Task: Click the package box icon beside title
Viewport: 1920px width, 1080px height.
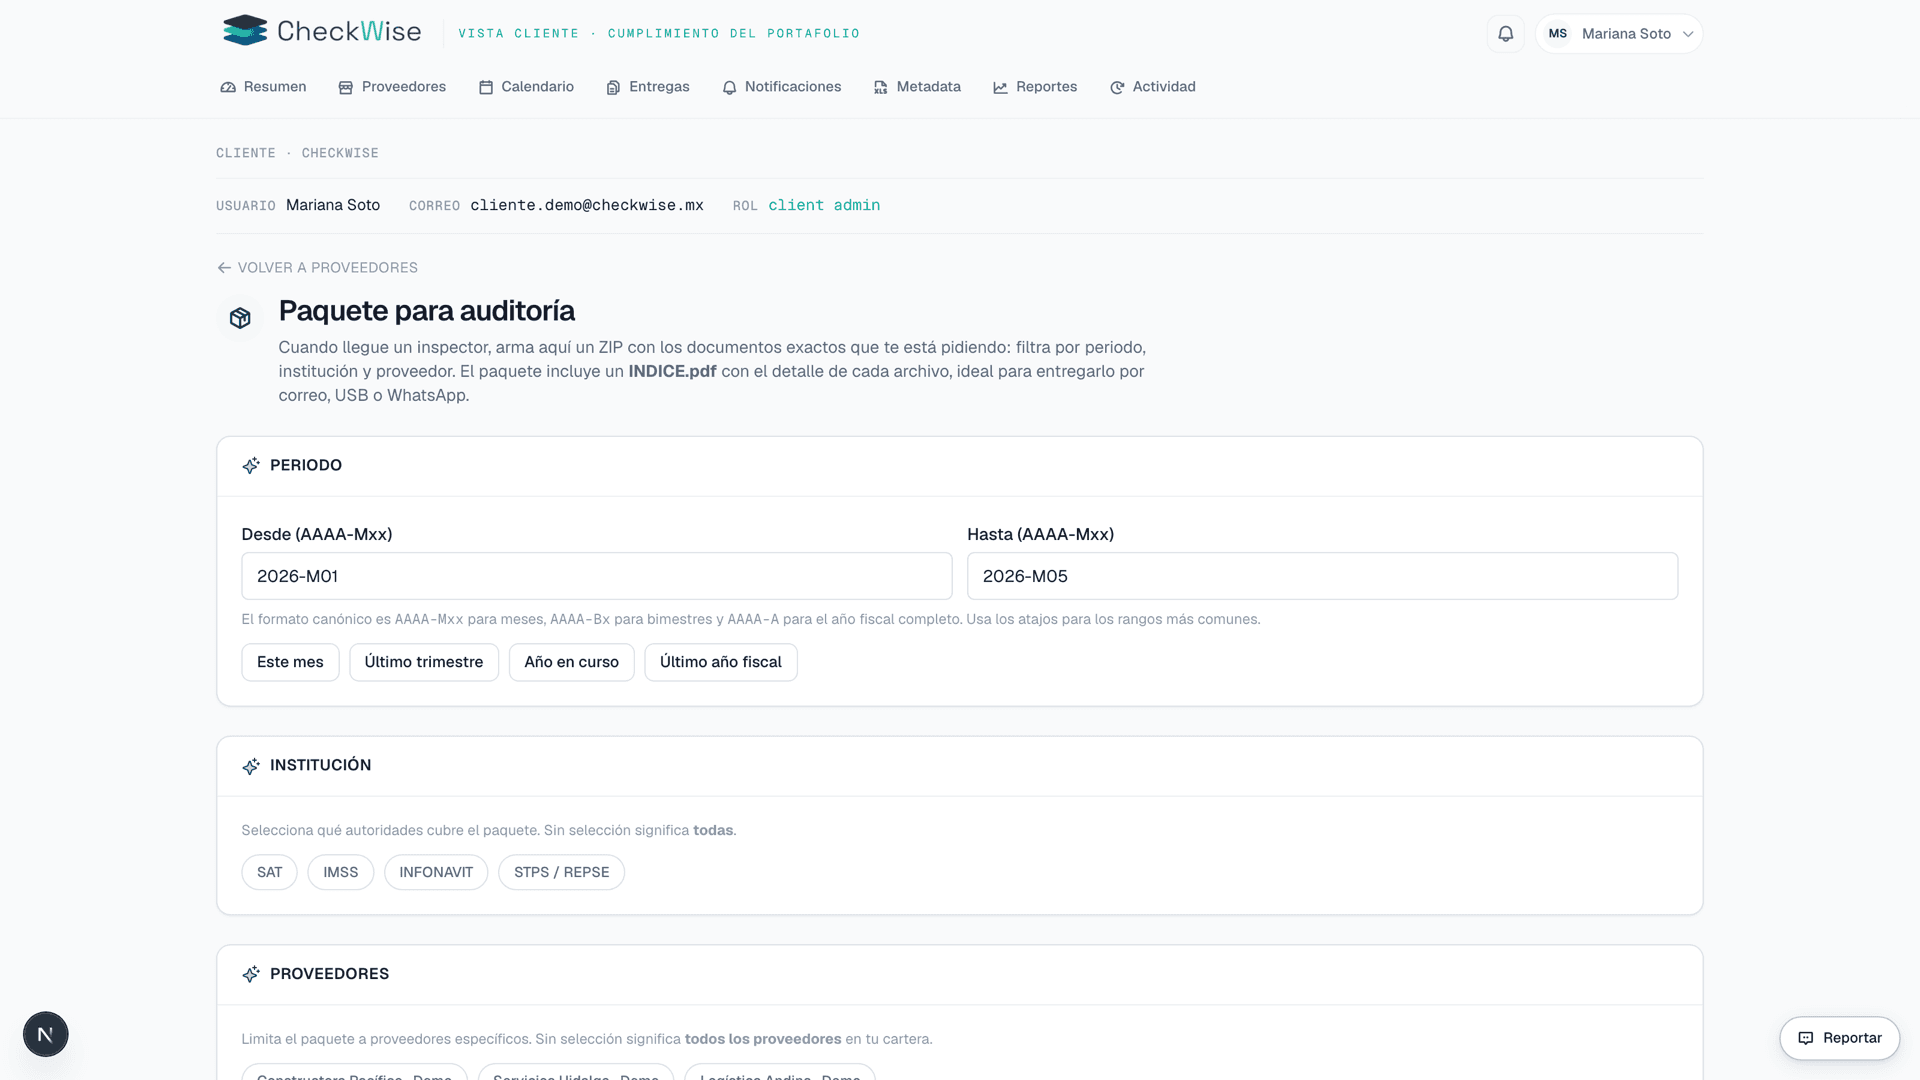Action: tap(240, 318)
